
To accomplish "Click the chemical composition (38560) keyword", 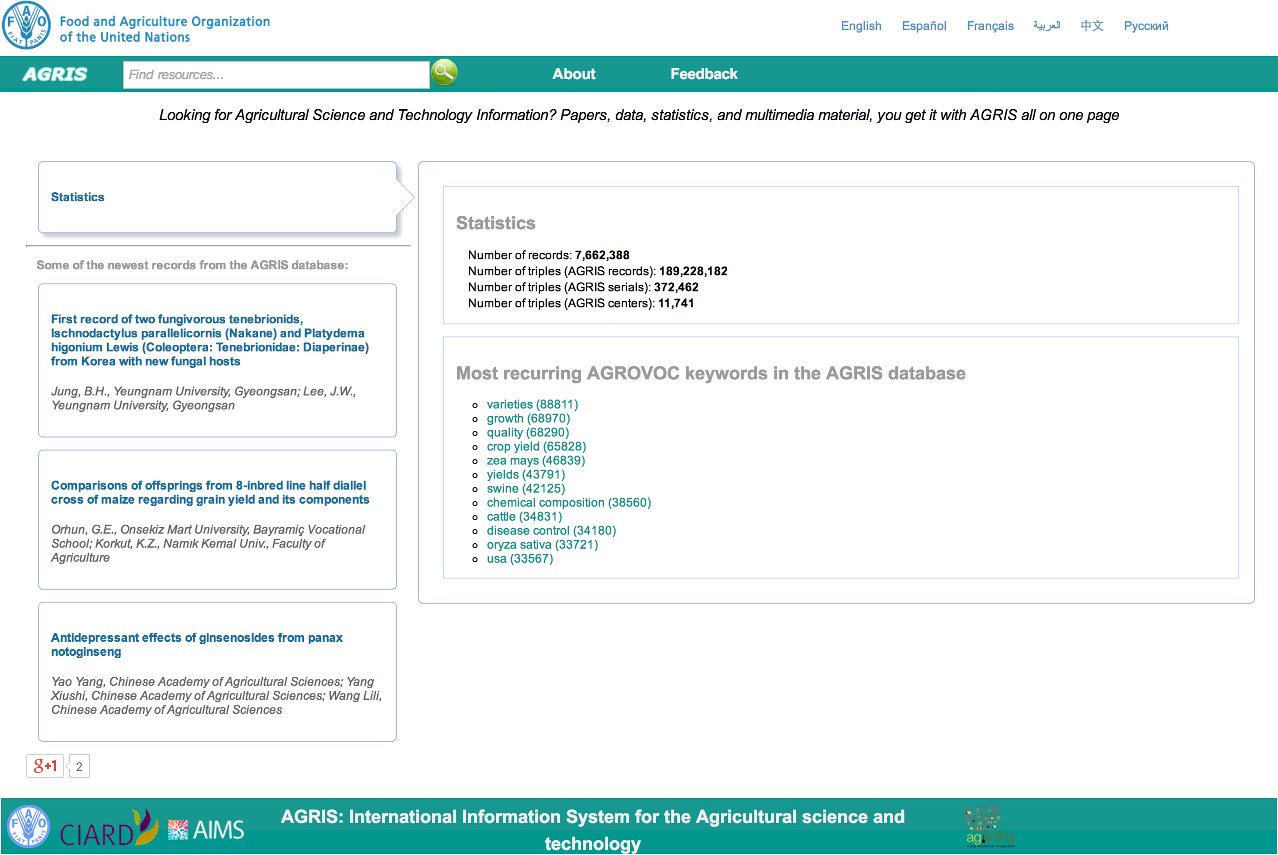I will (x=569, y=503).
